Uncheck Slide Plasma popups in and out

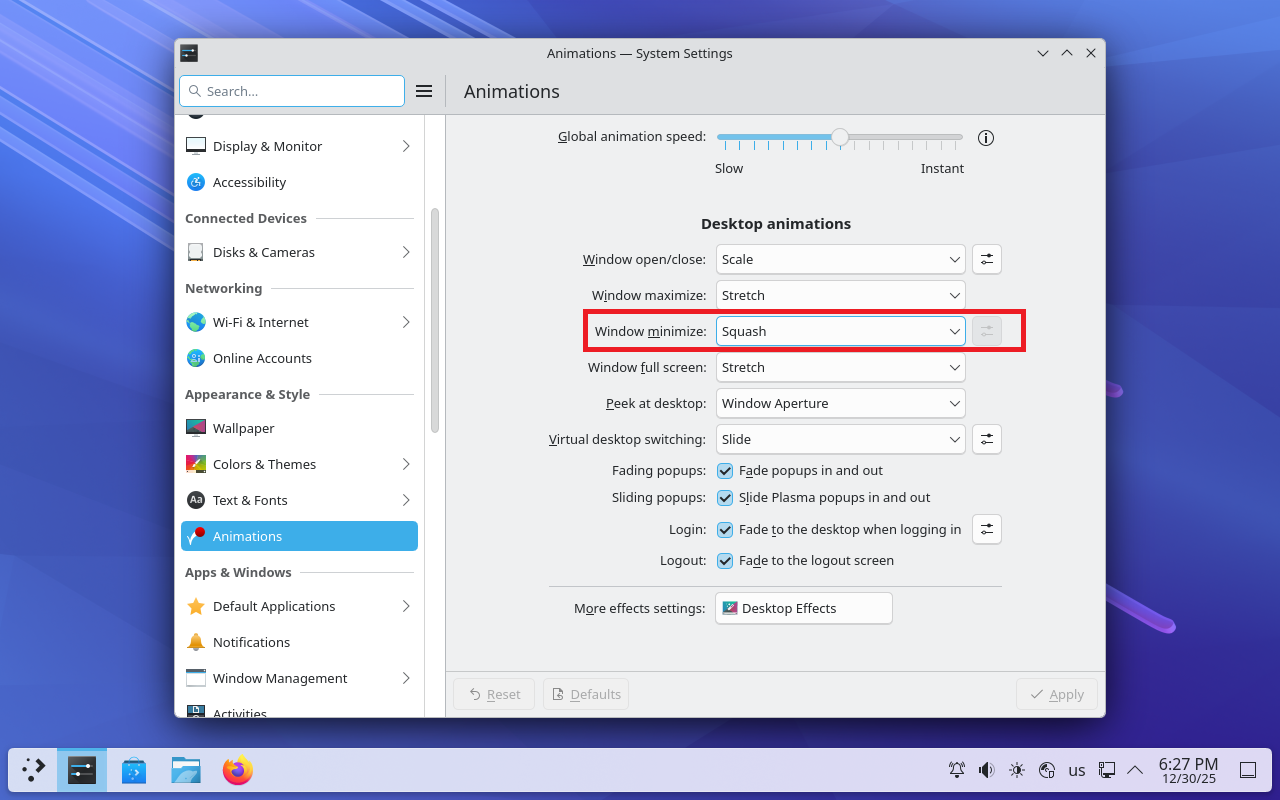[x=725, y=497]
